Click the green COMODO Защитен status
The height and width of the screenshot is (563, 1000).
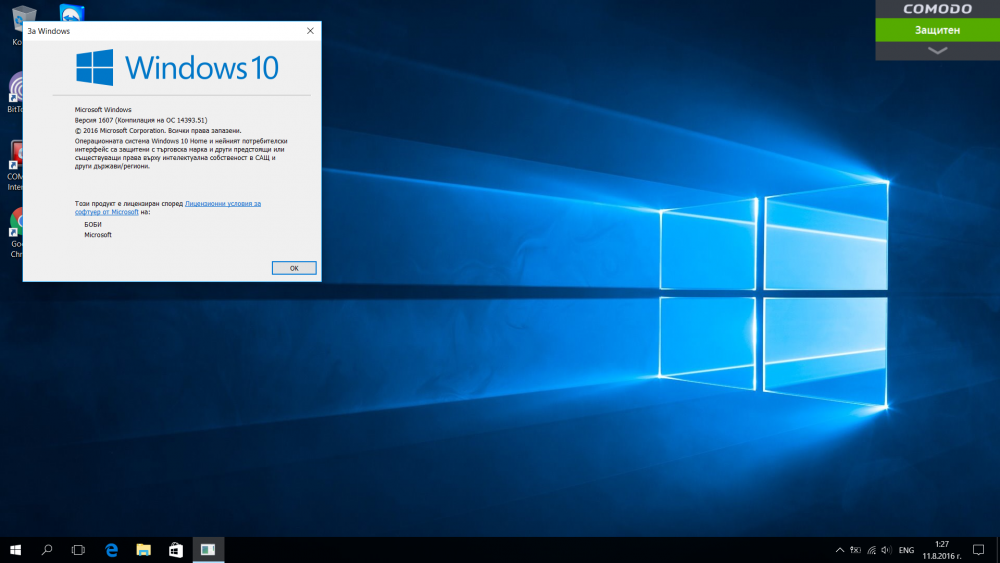coord(938,30)
